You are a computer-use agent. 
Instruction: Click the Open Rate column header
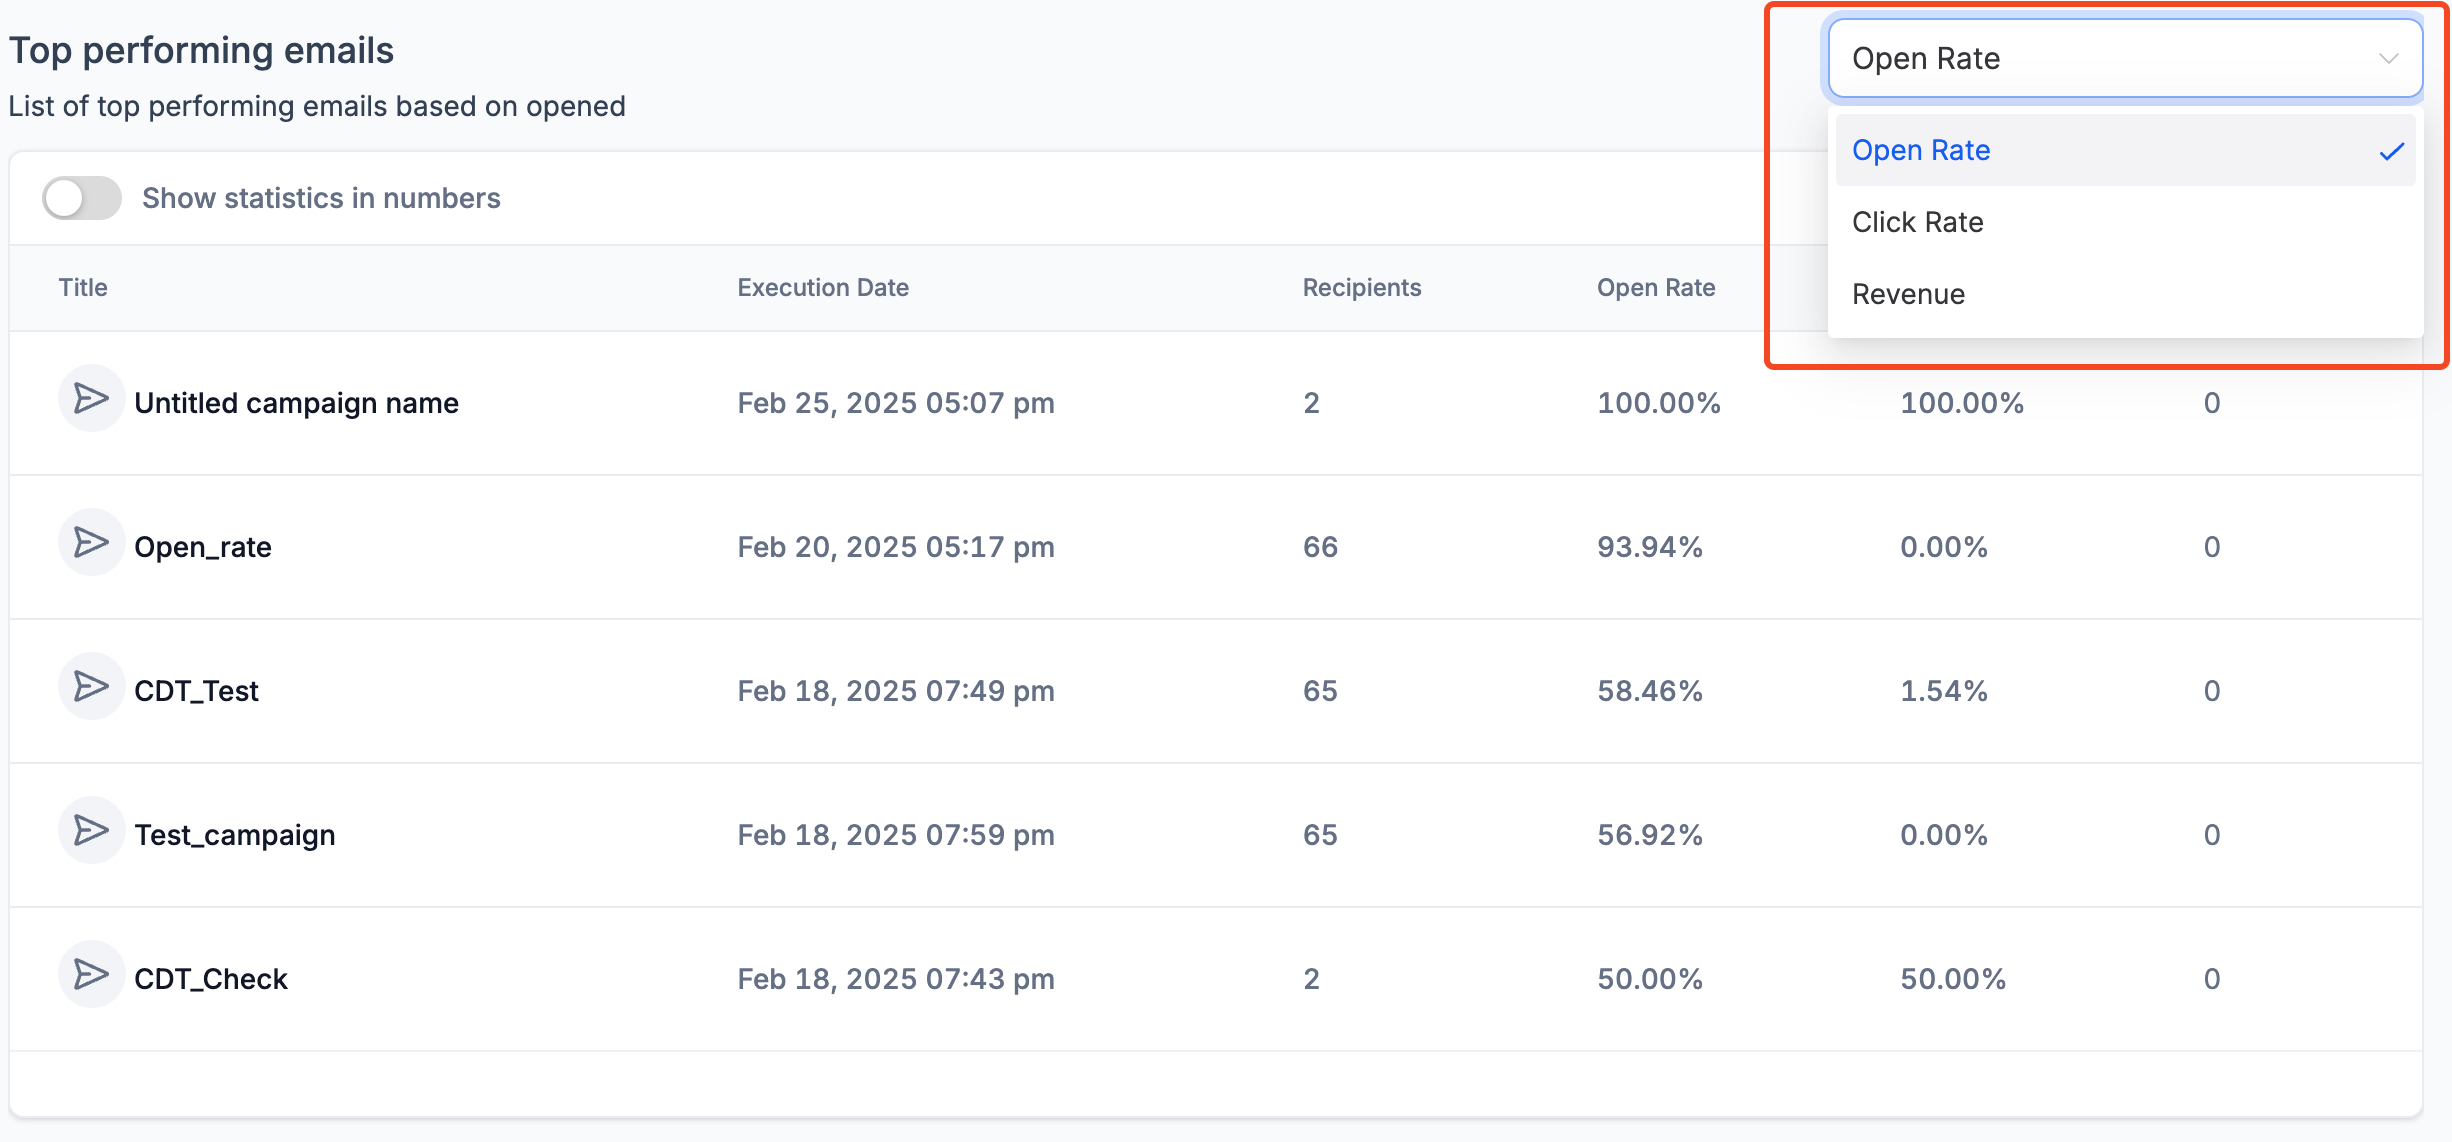1655,288
